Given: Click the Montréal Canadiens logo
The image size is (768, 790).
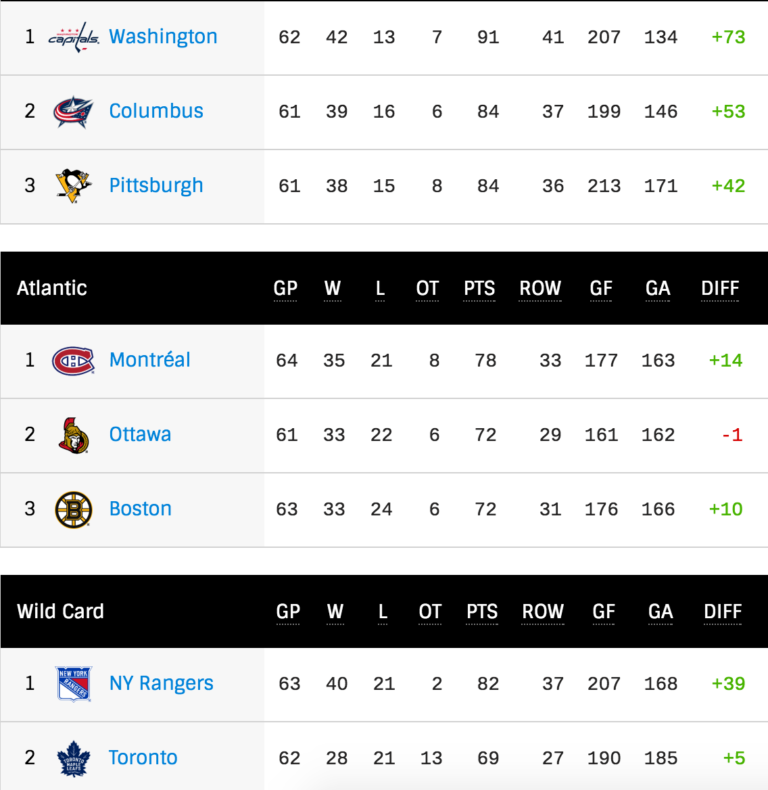Looking at the screenshot, I should (x=73, y=360).
